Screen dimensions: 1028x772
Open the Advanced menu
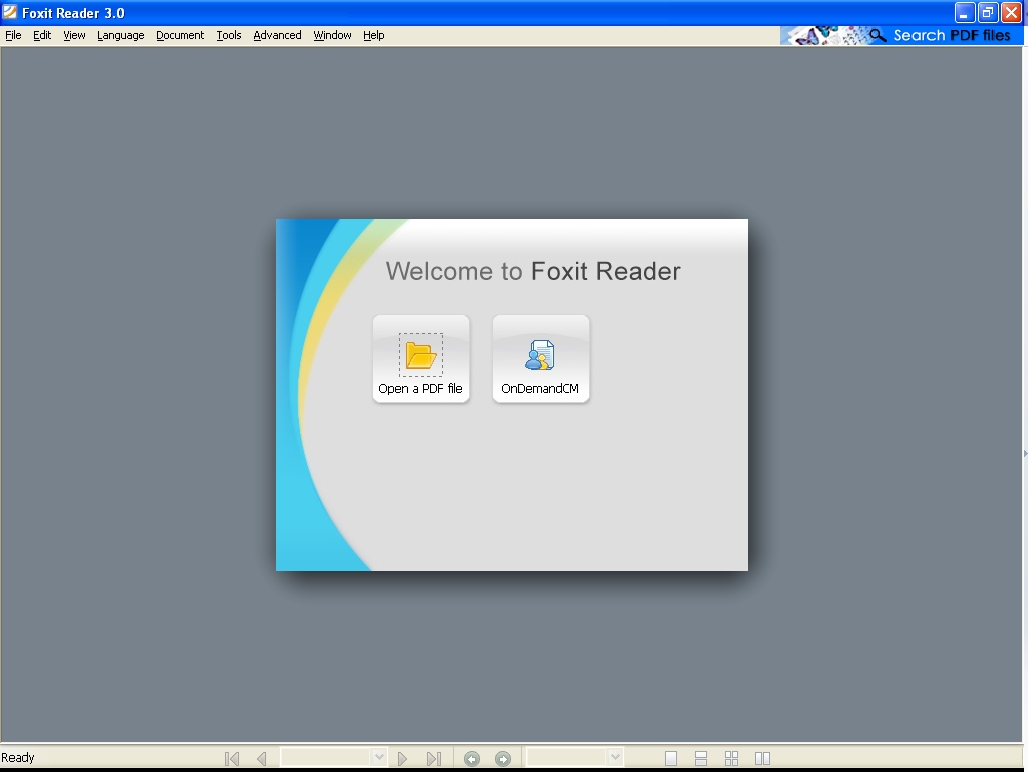pyautogui.click(x=277, y=35)
